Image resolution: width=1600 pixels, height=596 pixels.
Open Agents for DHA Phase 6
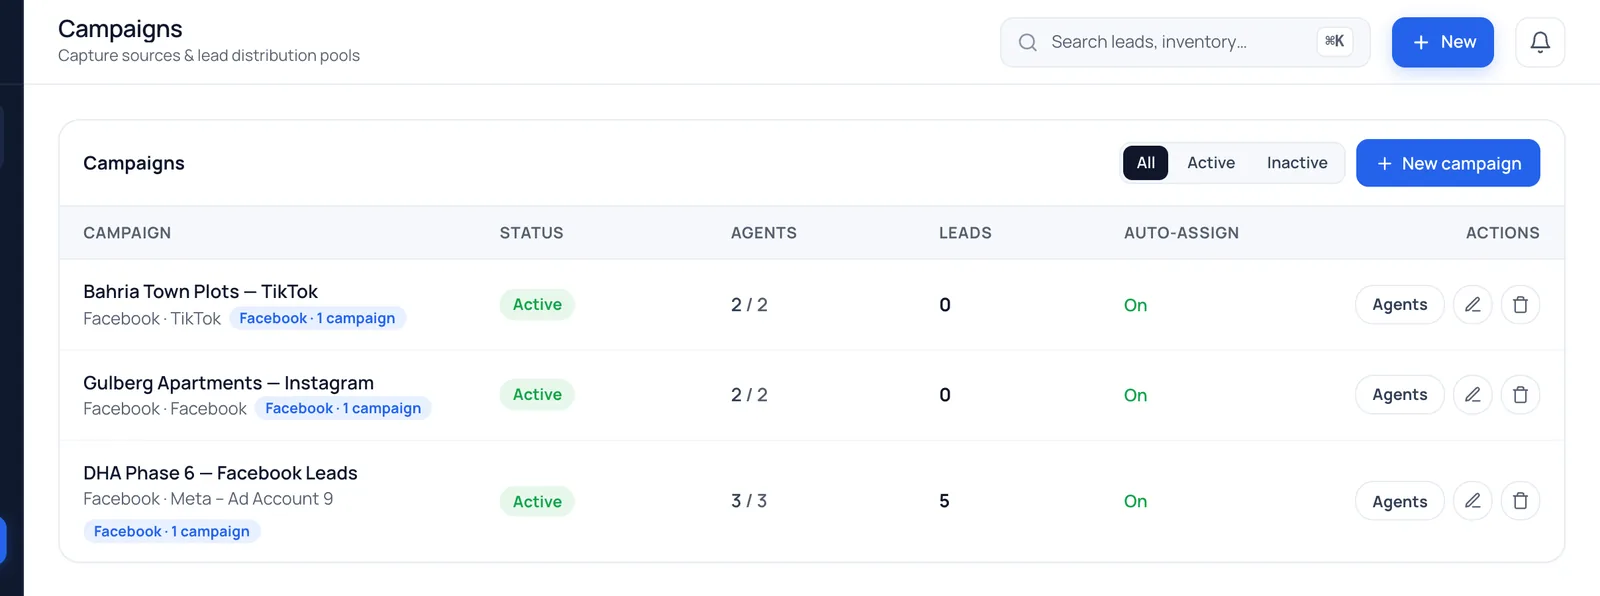(x=1399, y=501)
